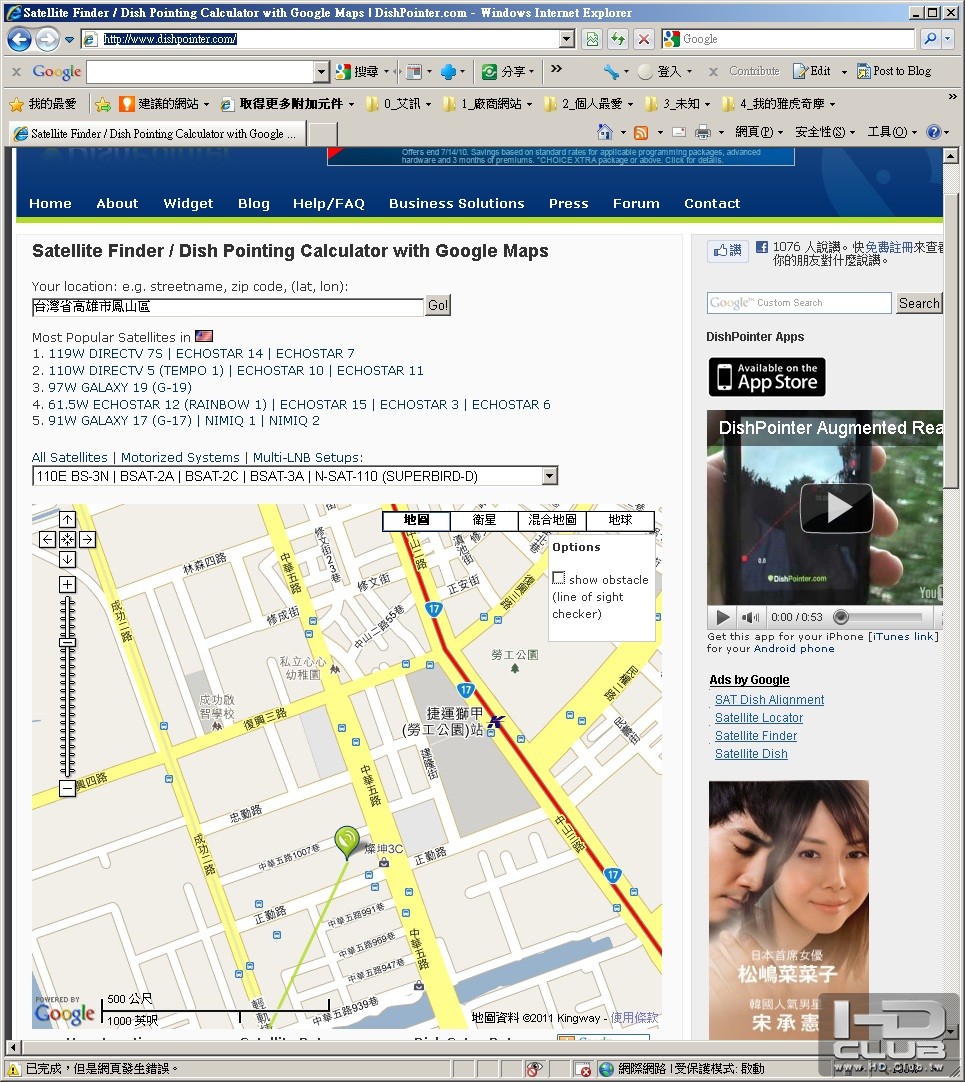
Task: Open SAT Dish Alignment ad link
Action: click(769, 700)
